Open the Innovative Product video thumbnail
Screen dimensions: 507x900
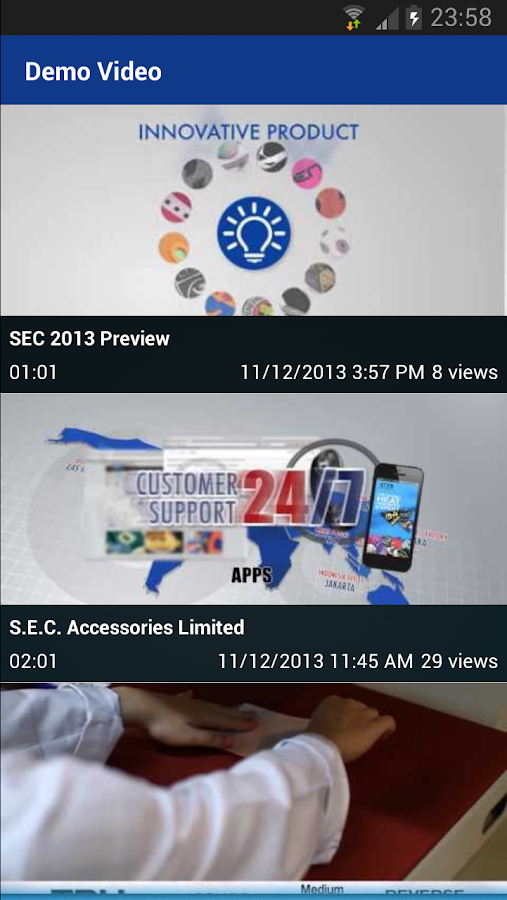(253, 210)
